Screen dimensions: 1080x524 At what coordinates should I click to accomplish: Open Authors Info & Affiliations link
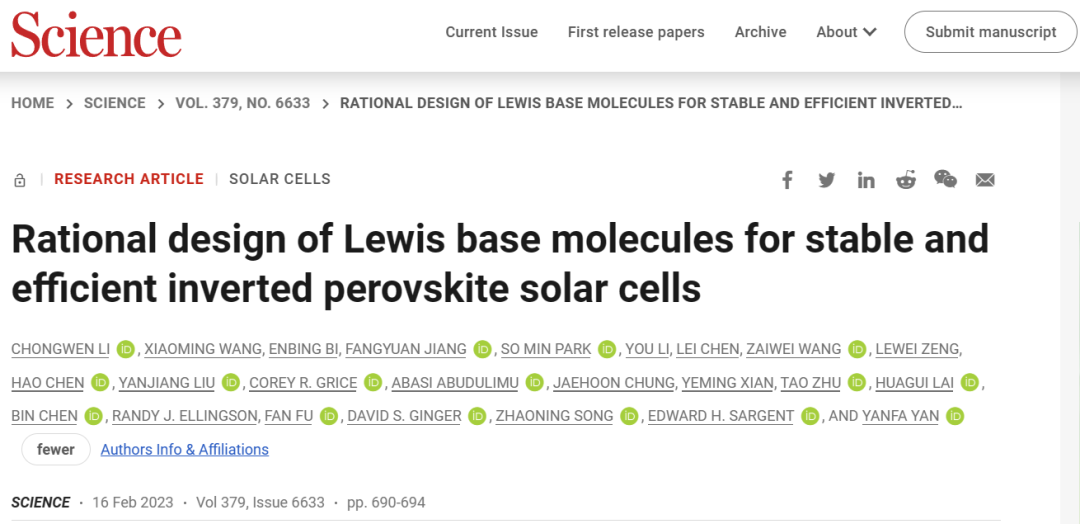pos(185,450)
